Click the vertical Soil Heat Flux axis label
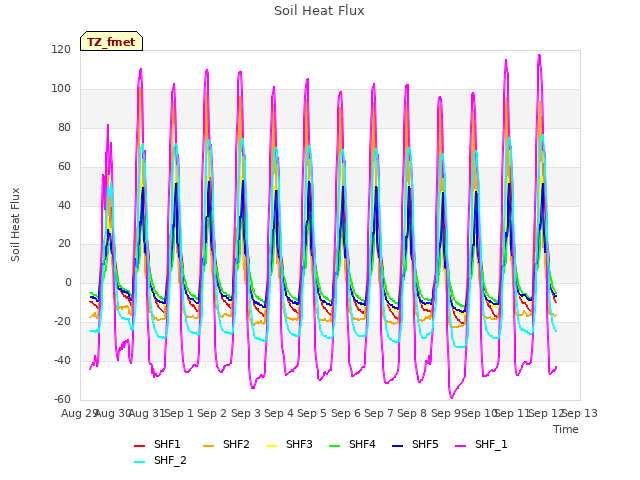The height and width of the screenshot is (480, 640). 15,224
